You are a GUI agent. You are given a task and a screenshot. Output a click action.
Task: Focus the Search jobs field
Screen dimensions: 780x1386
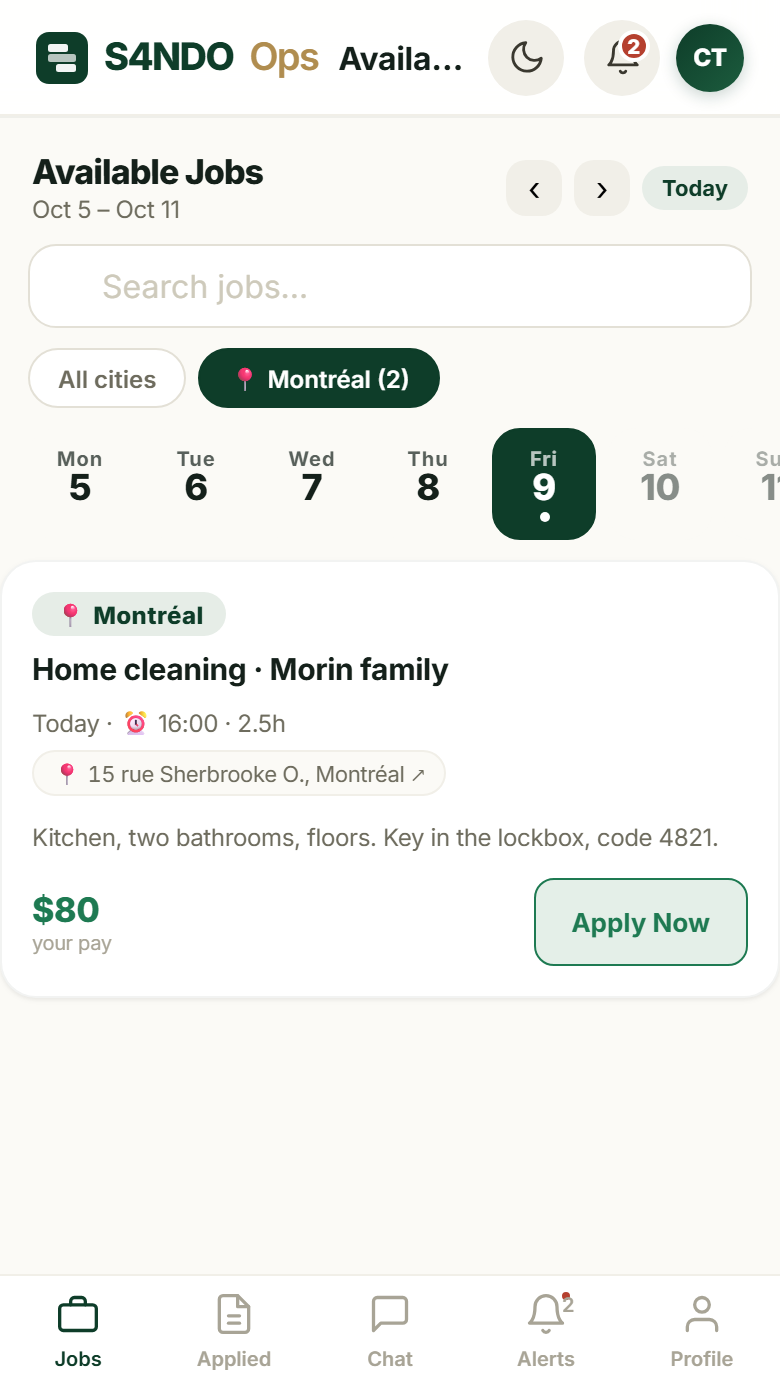pyautogui.click(x=390, y=286)
